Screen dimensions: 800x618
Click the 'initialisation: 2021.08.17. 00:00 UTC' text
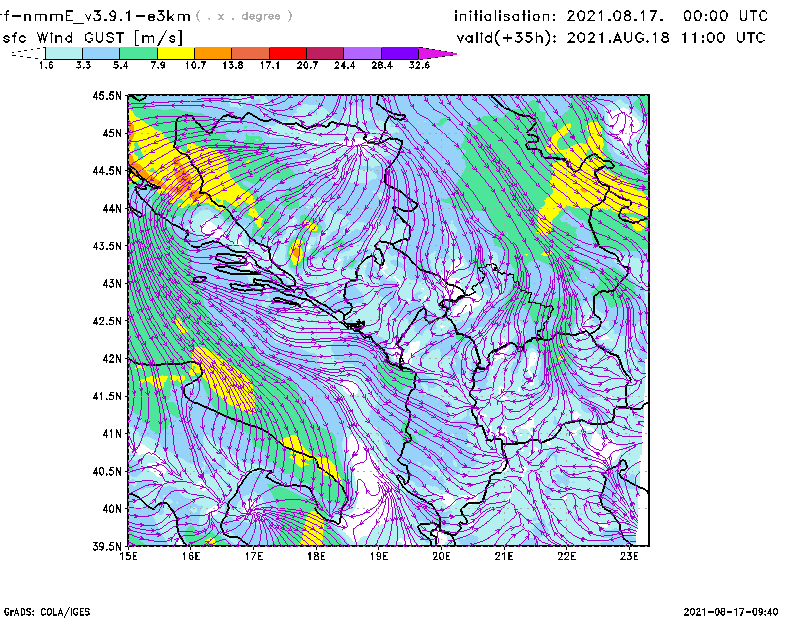pyautogui.click(x=611, y=16)
